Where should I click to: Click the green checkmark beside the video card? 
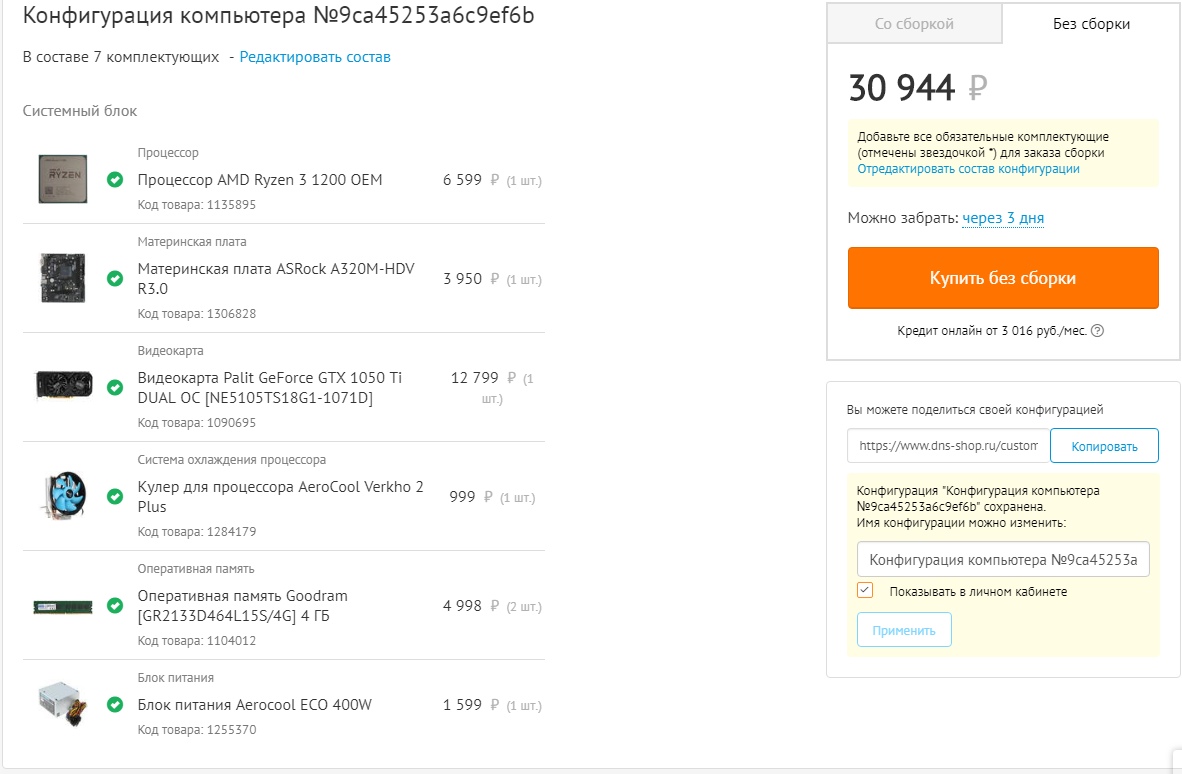(x=115, y=388)
